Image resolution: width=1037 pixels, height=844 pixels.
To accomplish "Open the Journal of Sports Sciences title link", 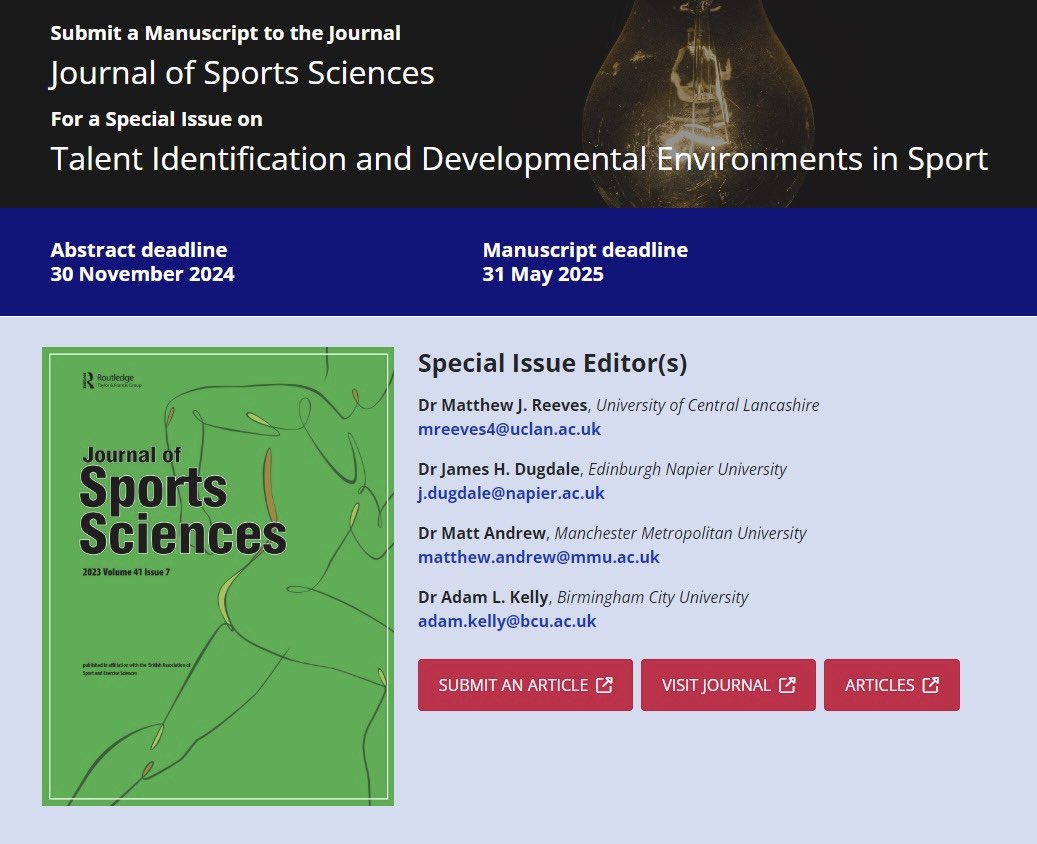I will pos(241,72).
